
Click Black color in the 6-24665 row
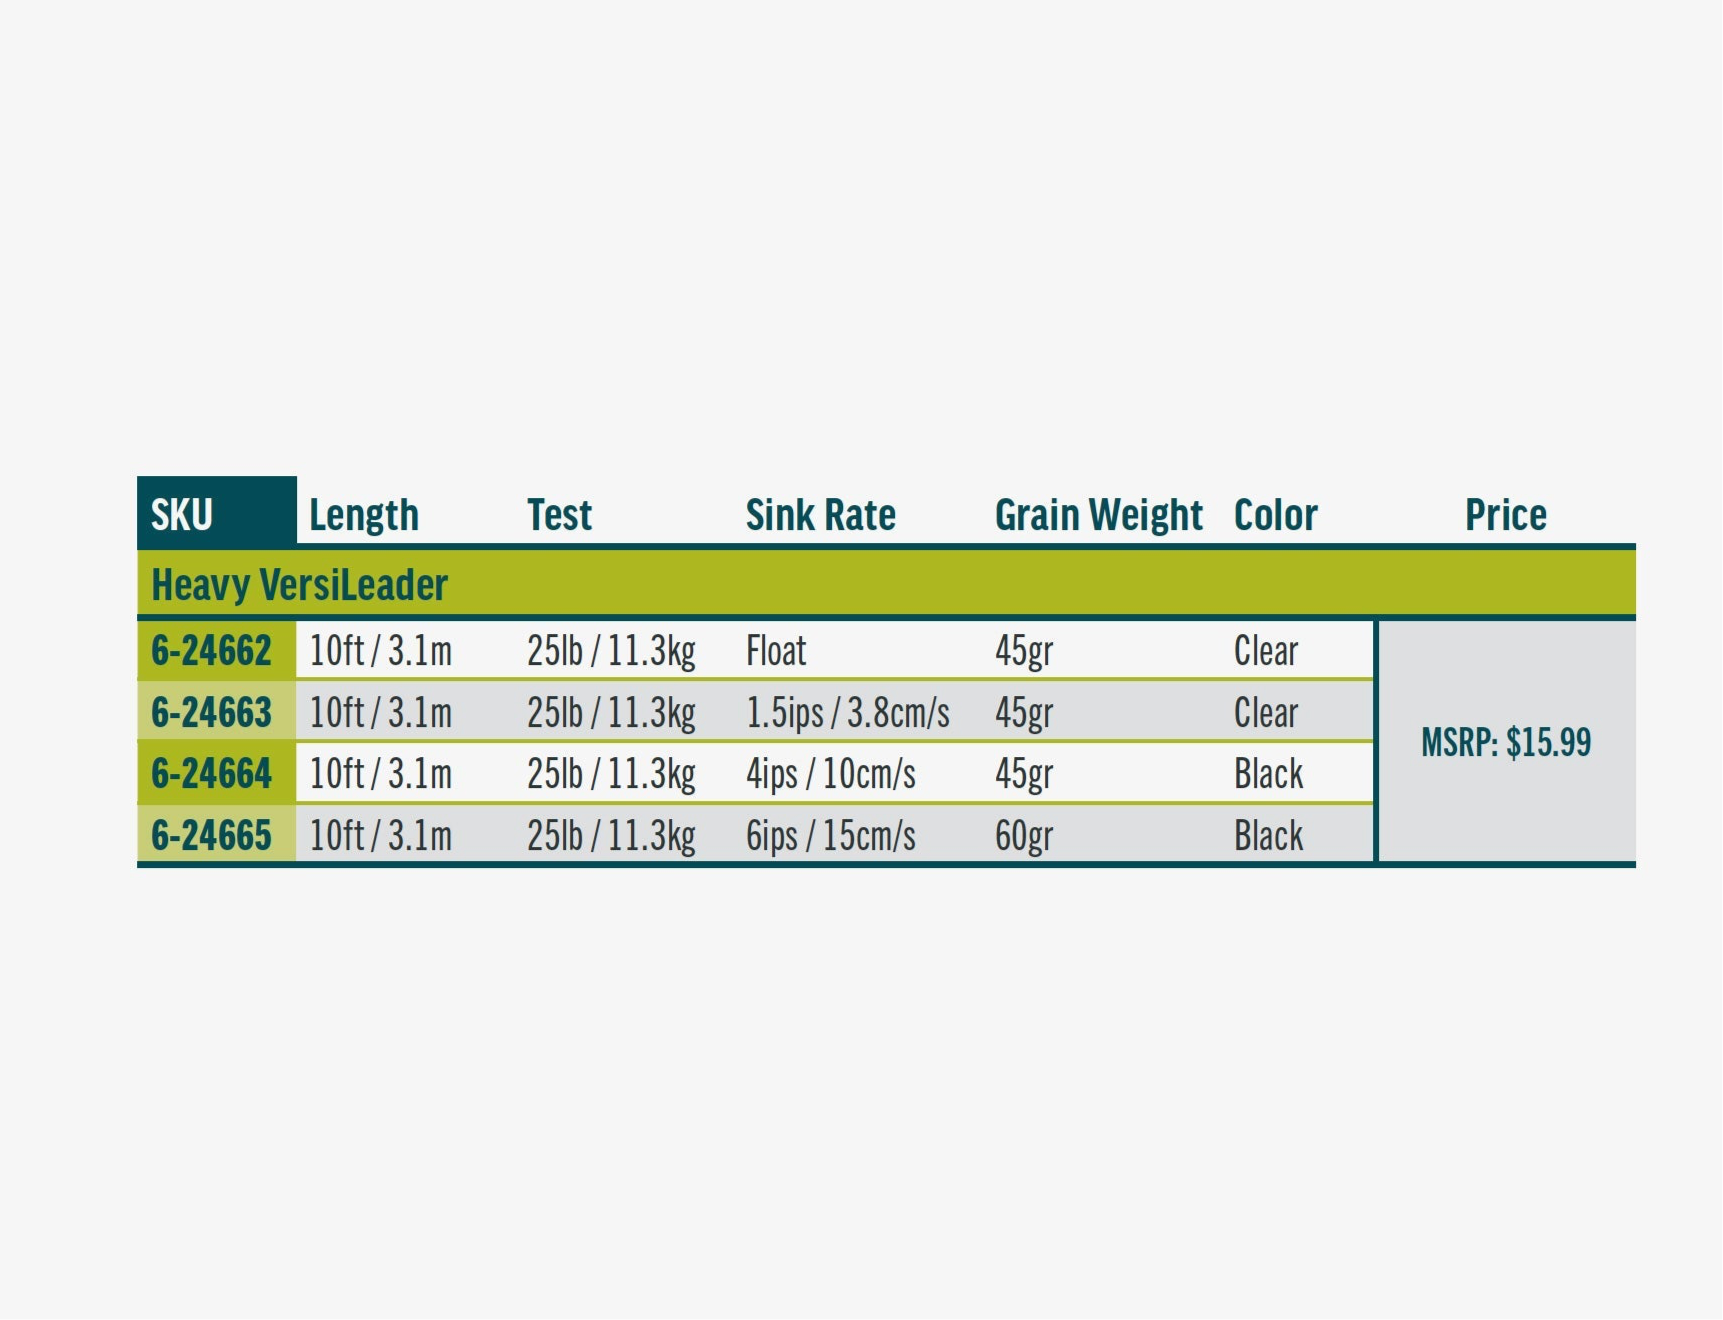pyautogui.click(x=1268, y=835)
